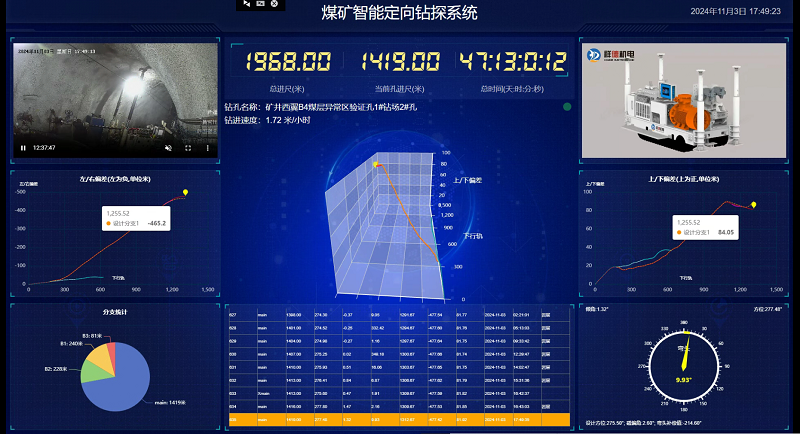The image size is (800, 434).
Task: Click the 3D drilling trajectory chart
Action: tap(400, 230)
